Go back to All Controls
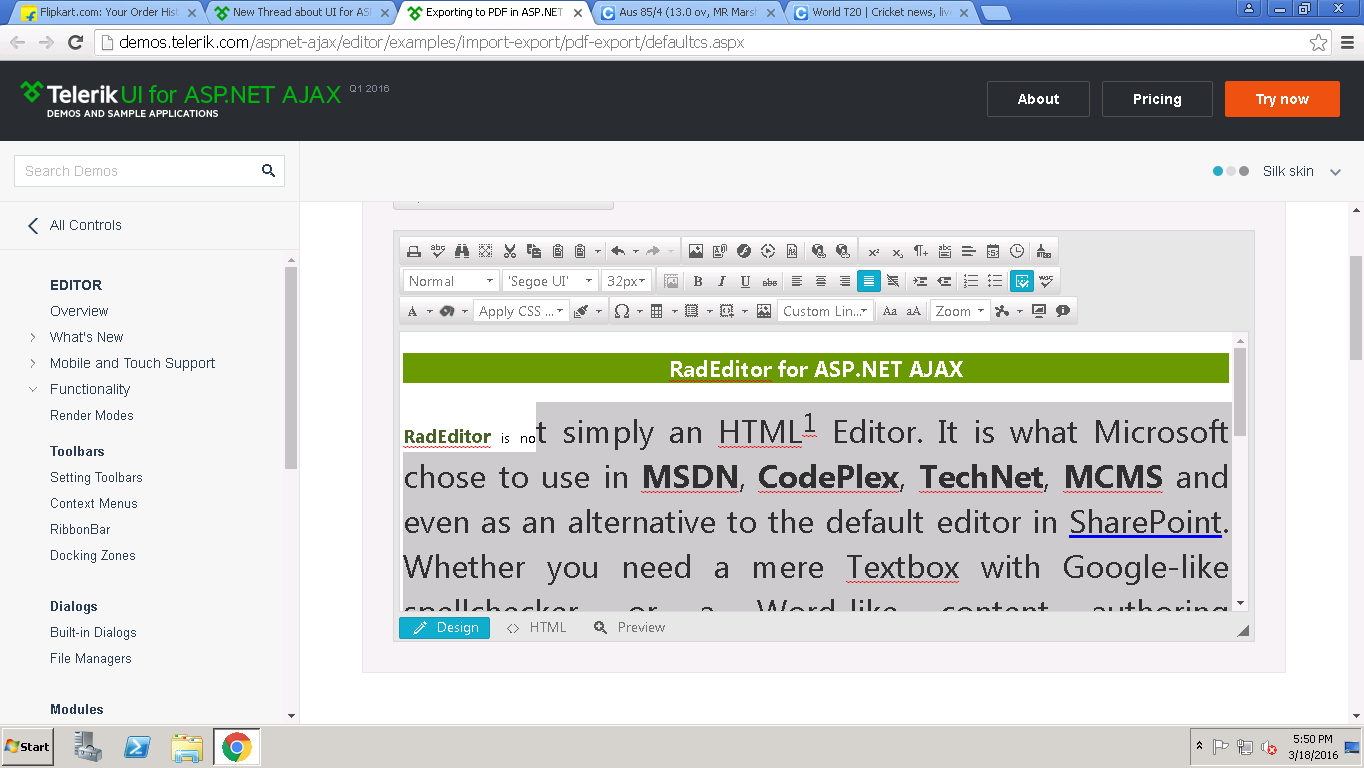1364x768 pixels. (75, 225)
